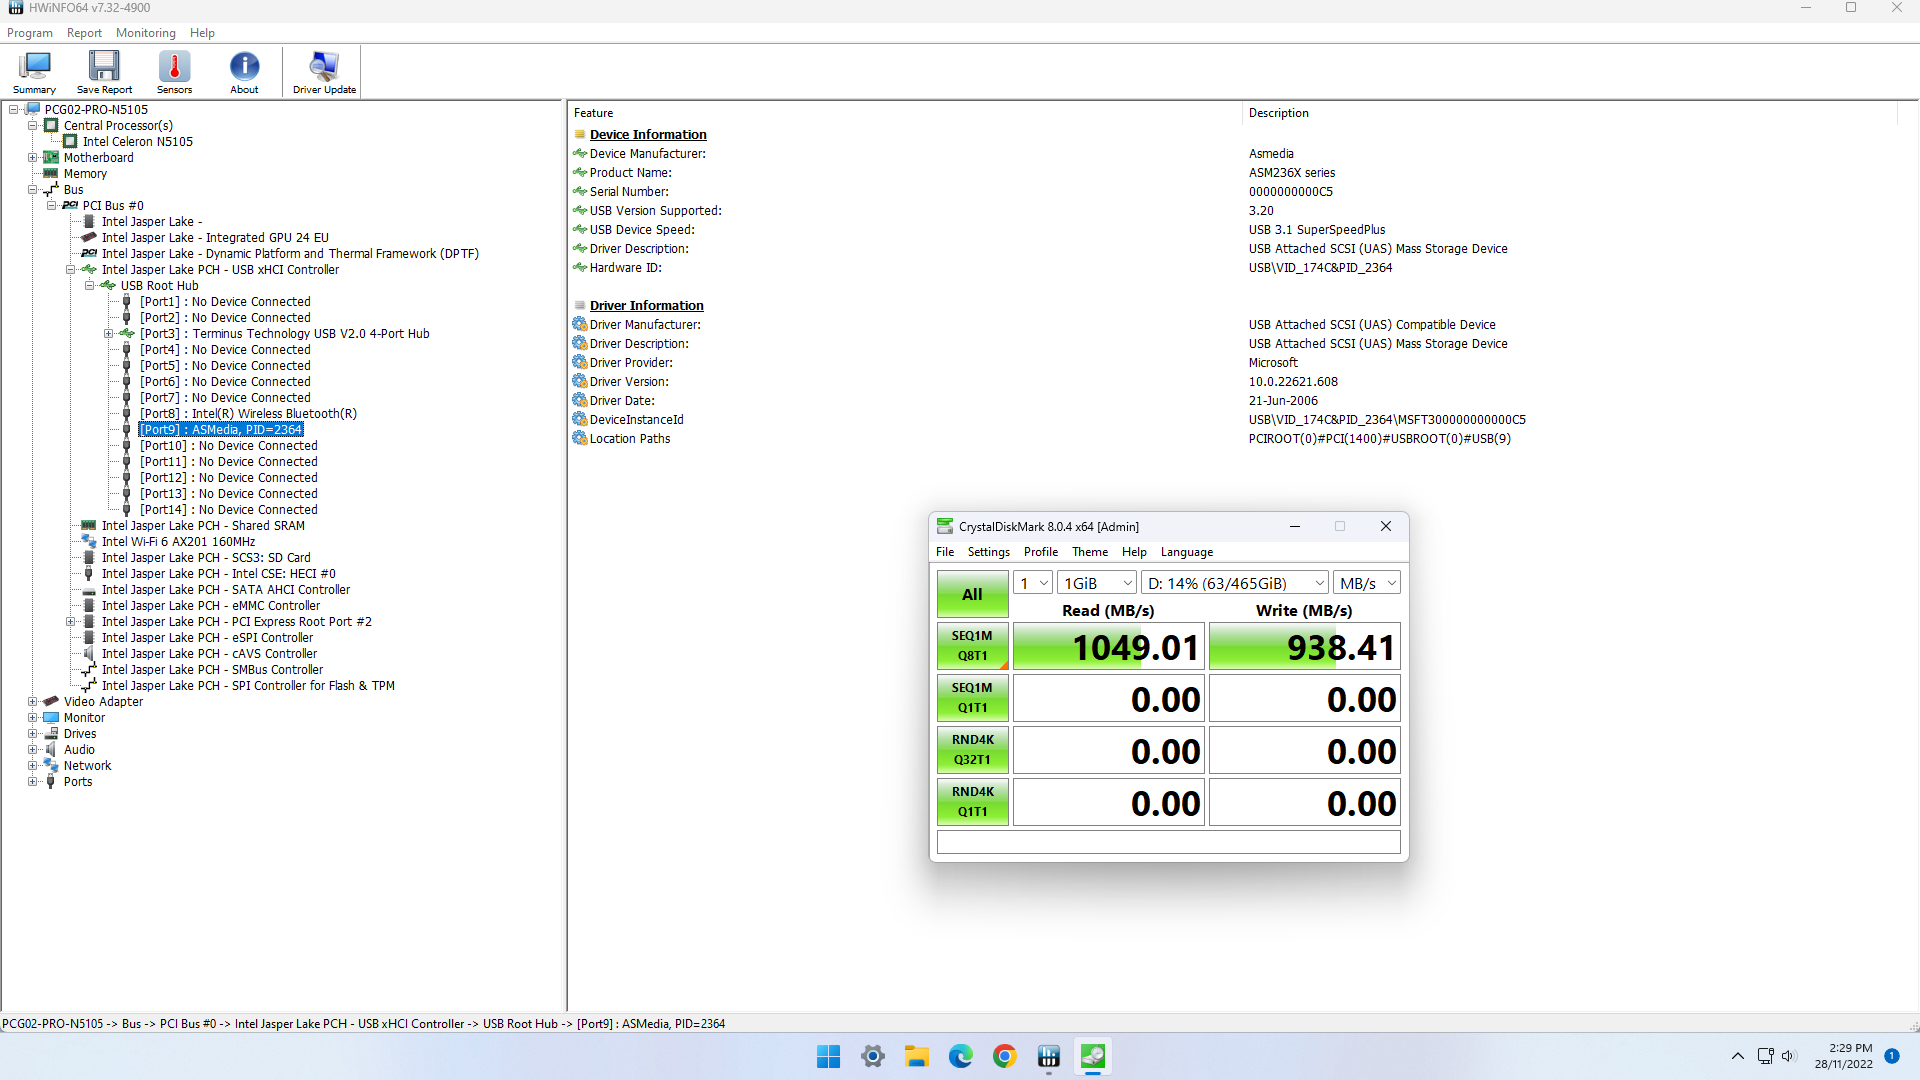
Task: Collapse the Central Processor(s) node
Action: point(33,126)
